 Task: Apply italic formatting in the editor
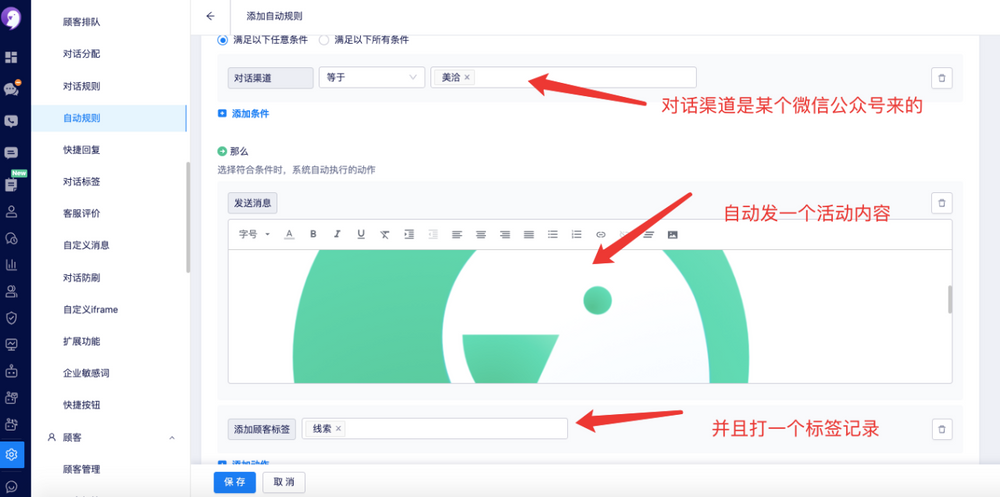pyautogui.click(x=337, y=234)
